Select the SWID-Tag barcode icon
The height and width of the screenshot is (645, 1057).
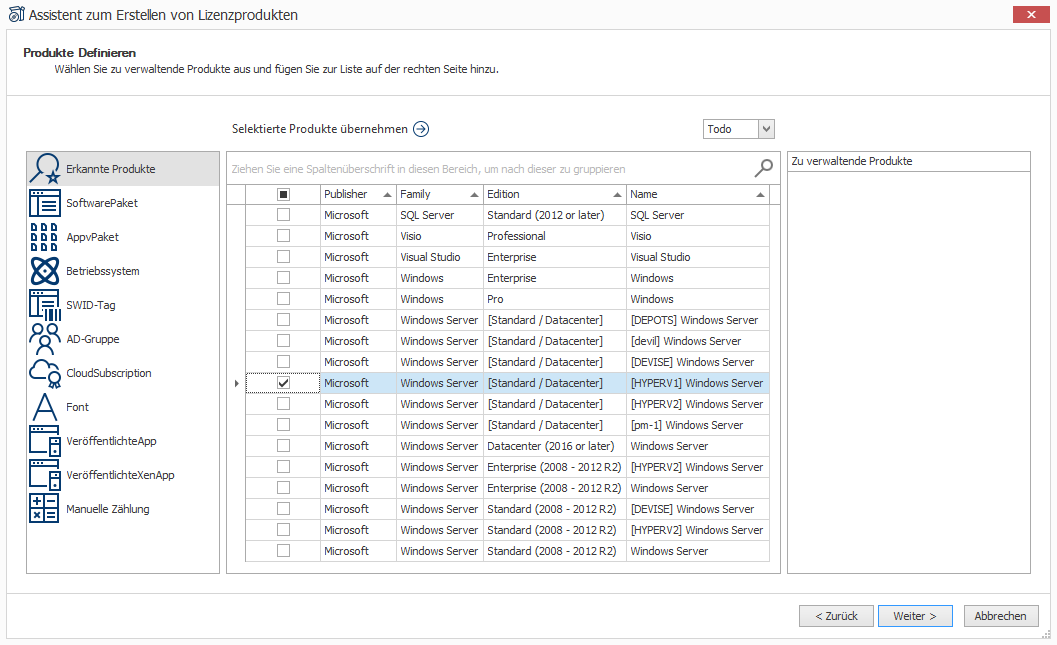(44, 305)
